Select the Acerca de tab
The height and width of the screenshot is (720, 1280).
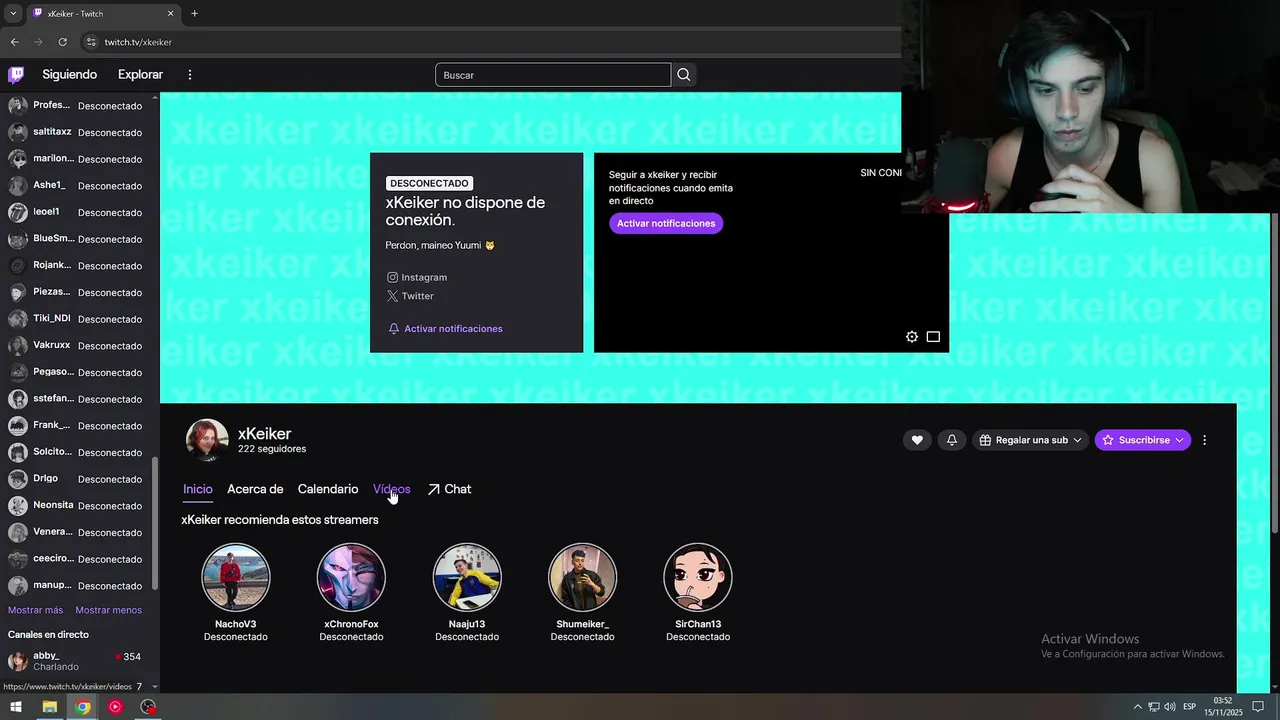pyautogui.click(x=255, y=489)
